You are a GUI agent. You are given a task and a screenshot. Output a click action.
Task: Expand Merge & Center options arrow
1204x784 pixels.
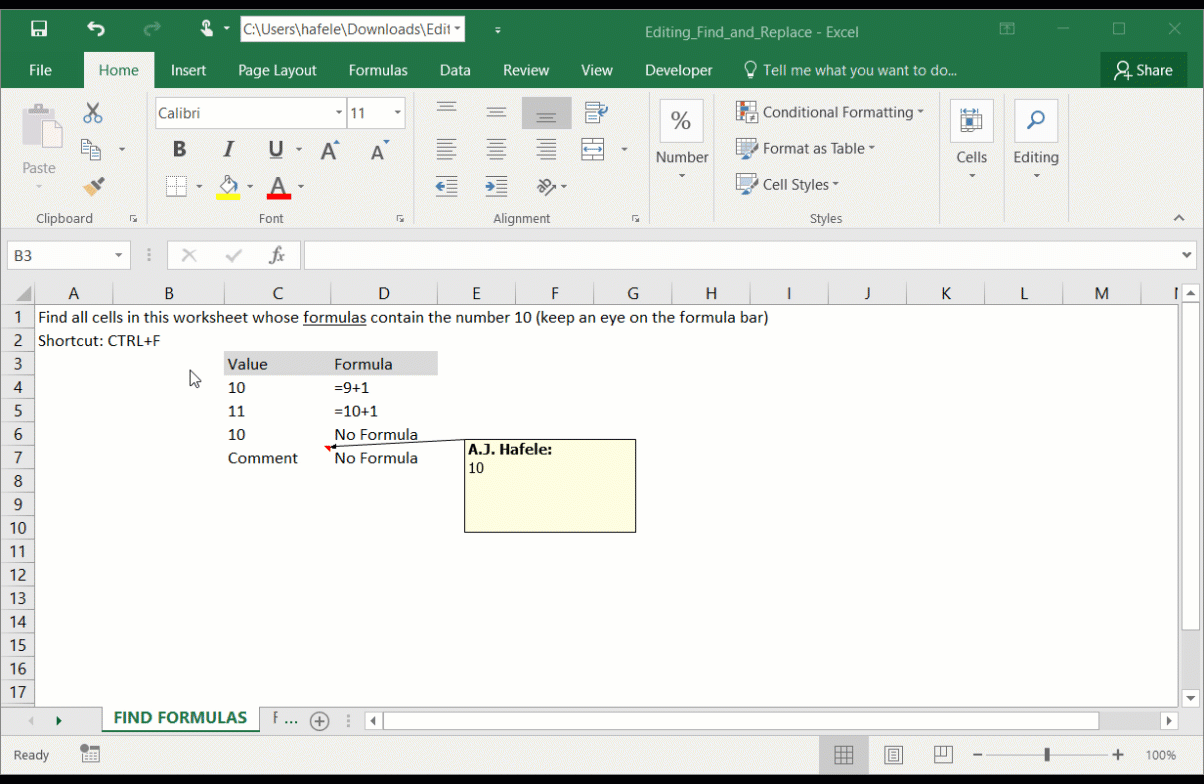624,150
